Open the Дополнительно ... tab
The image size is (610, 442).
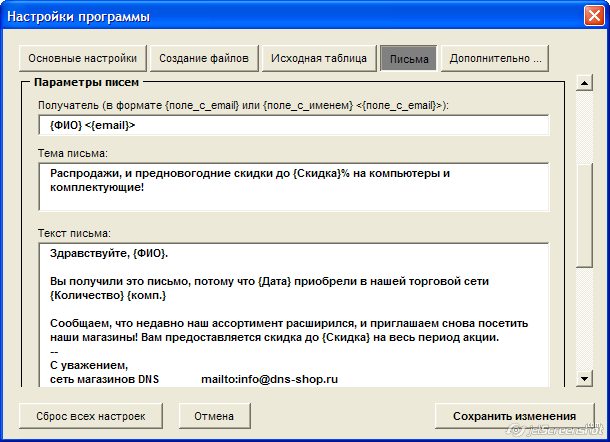495,58
